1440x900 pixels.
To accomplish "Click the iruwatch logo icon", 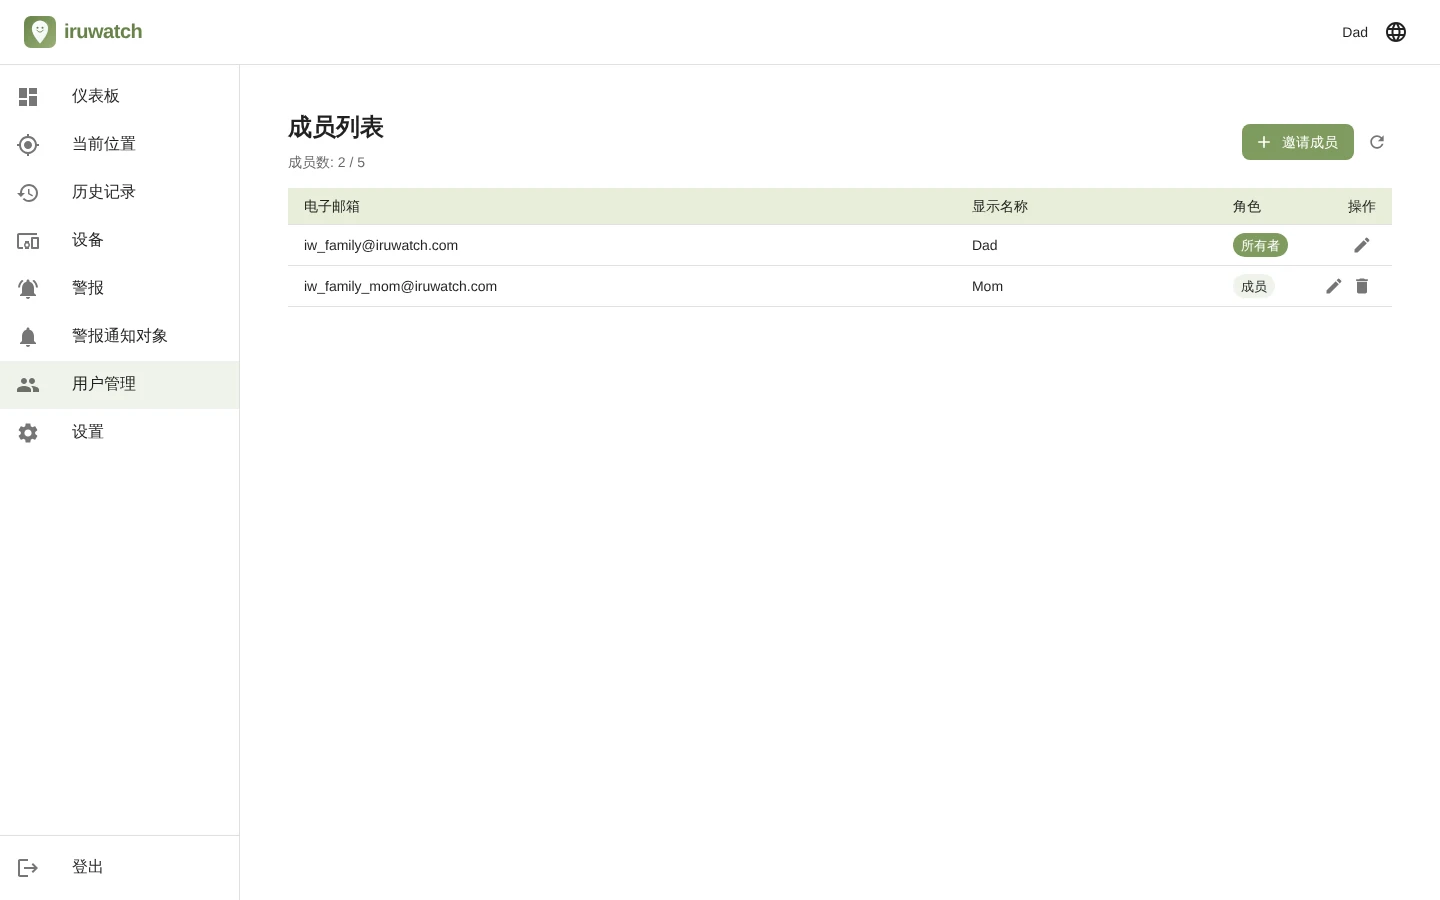I will (x=40, y=32).
